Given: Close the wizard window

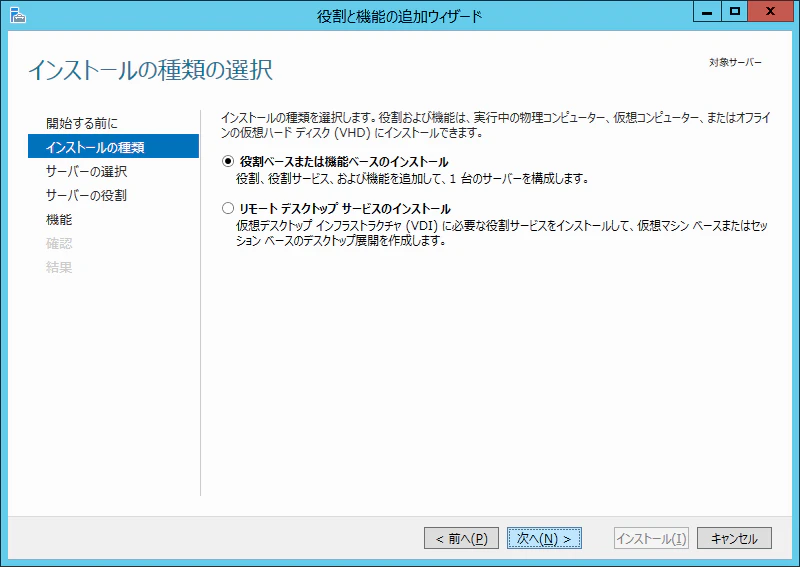Looking at the screenshot, I should (x=770, y=12).
